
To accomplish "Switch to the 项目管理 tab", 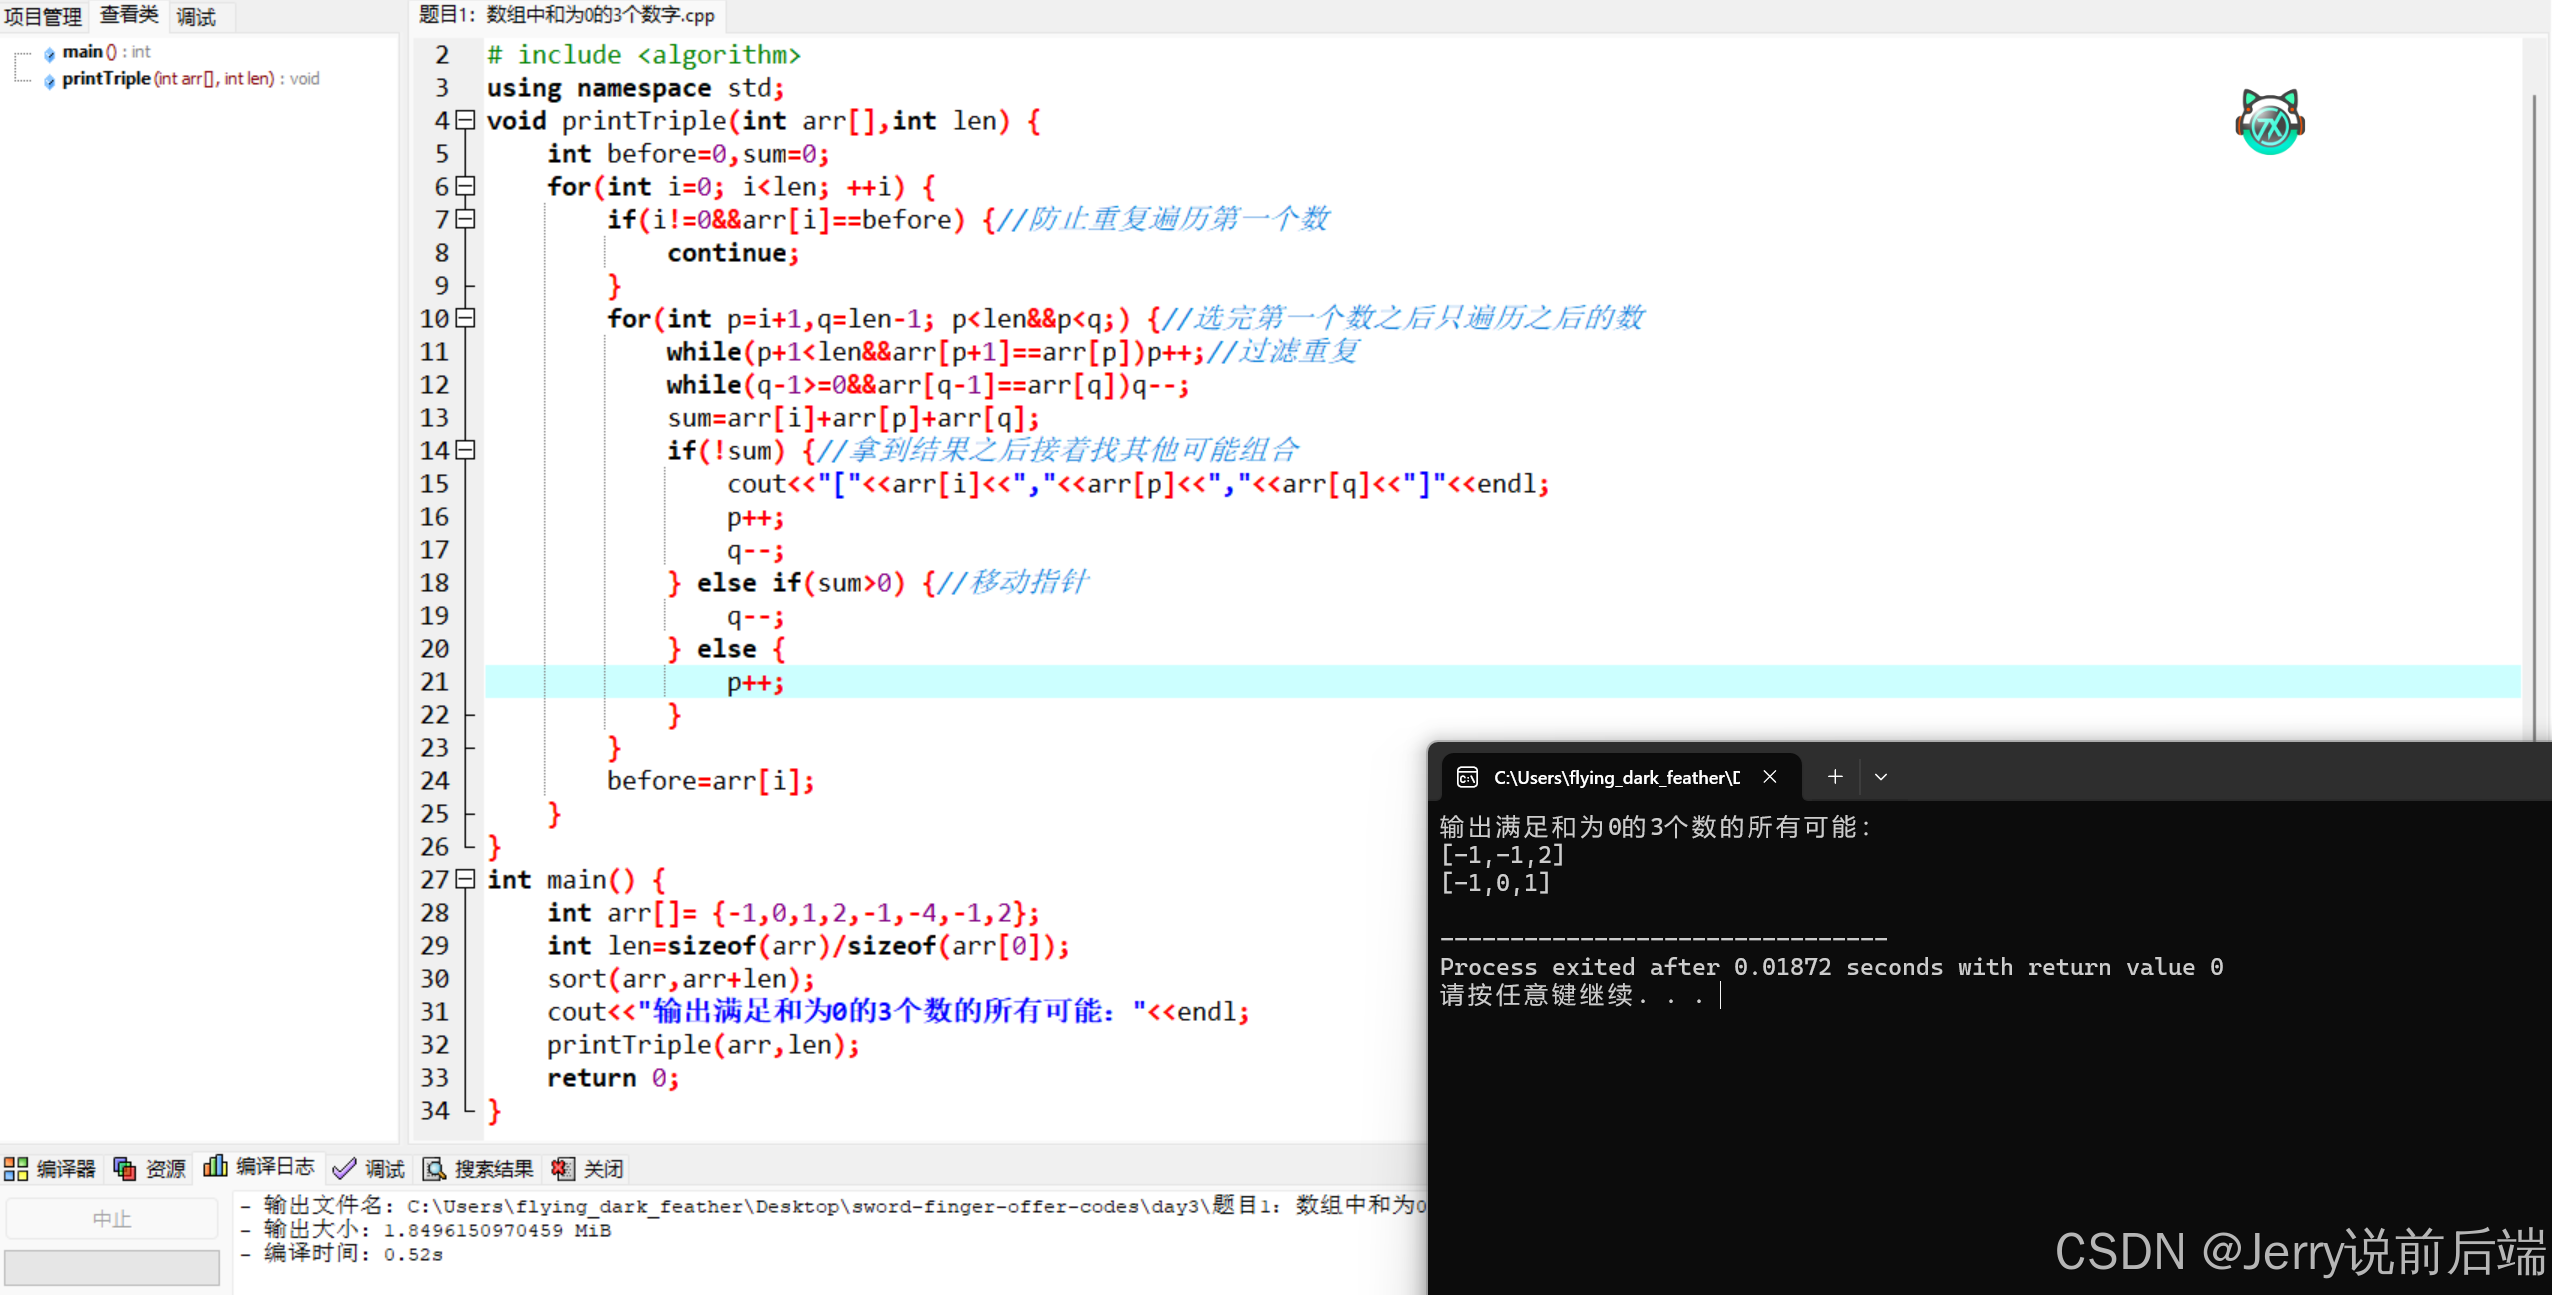I will tap(43, 16).
